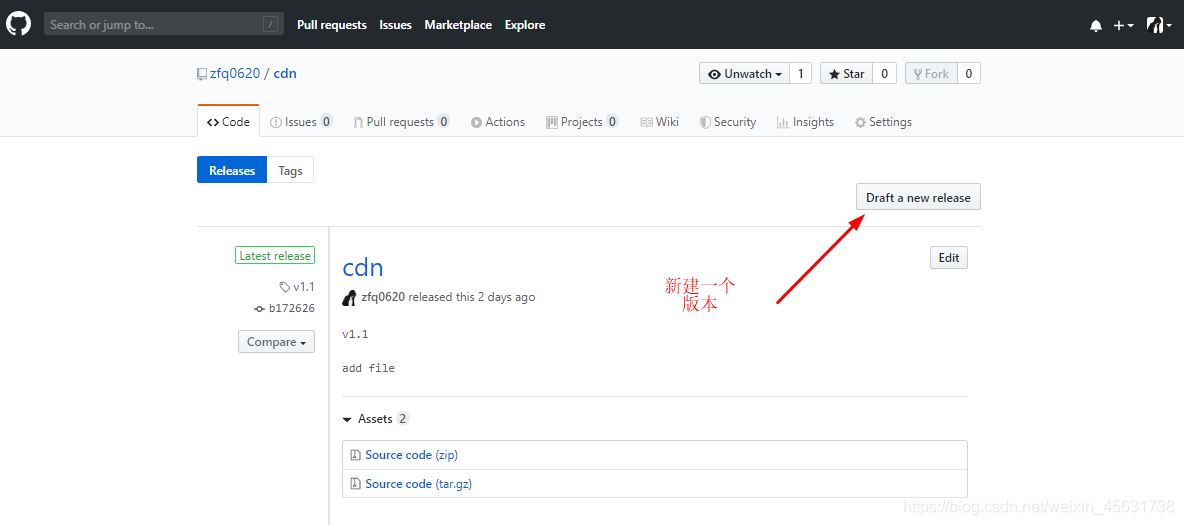Open Explore in top navigation

(525, 25)
